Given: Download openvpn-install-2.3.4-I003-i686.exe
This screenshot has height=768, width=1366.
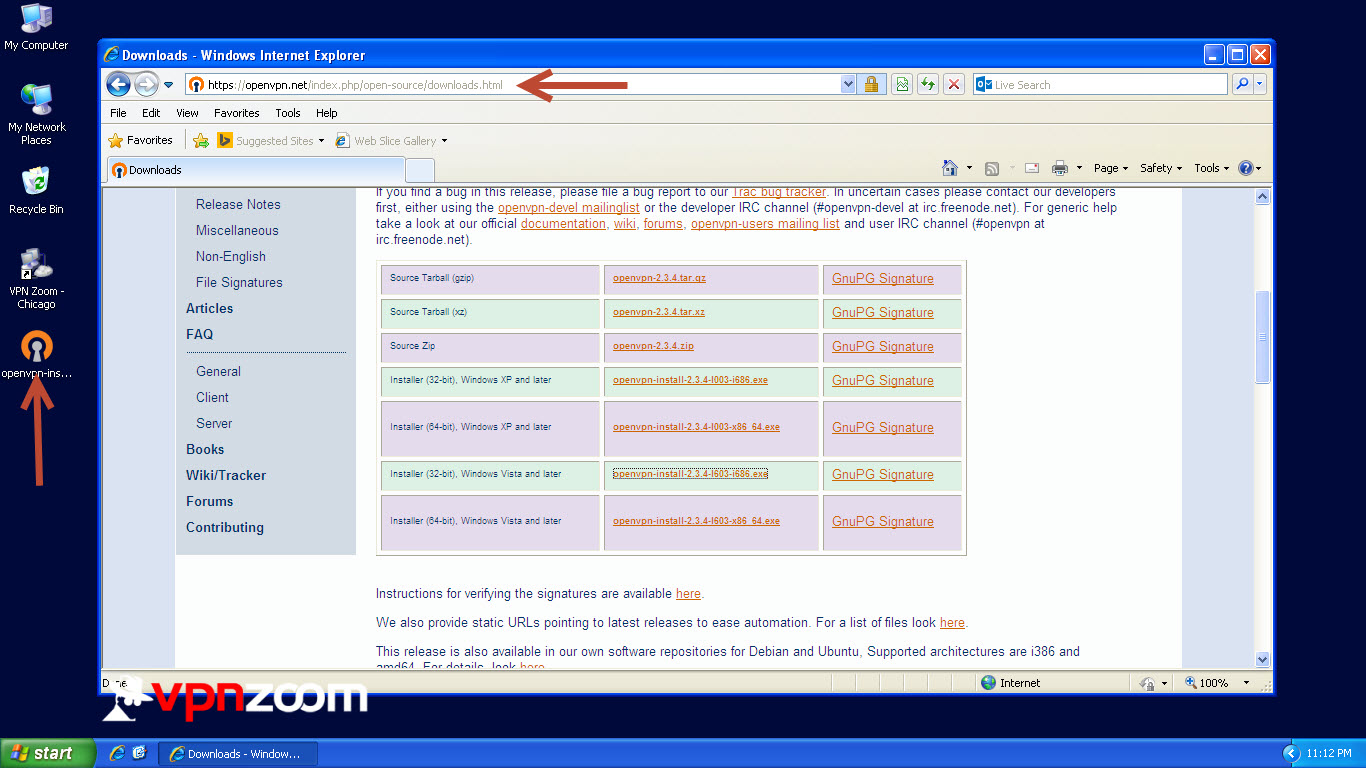Looking at the screenshot, I should [690, 380].
